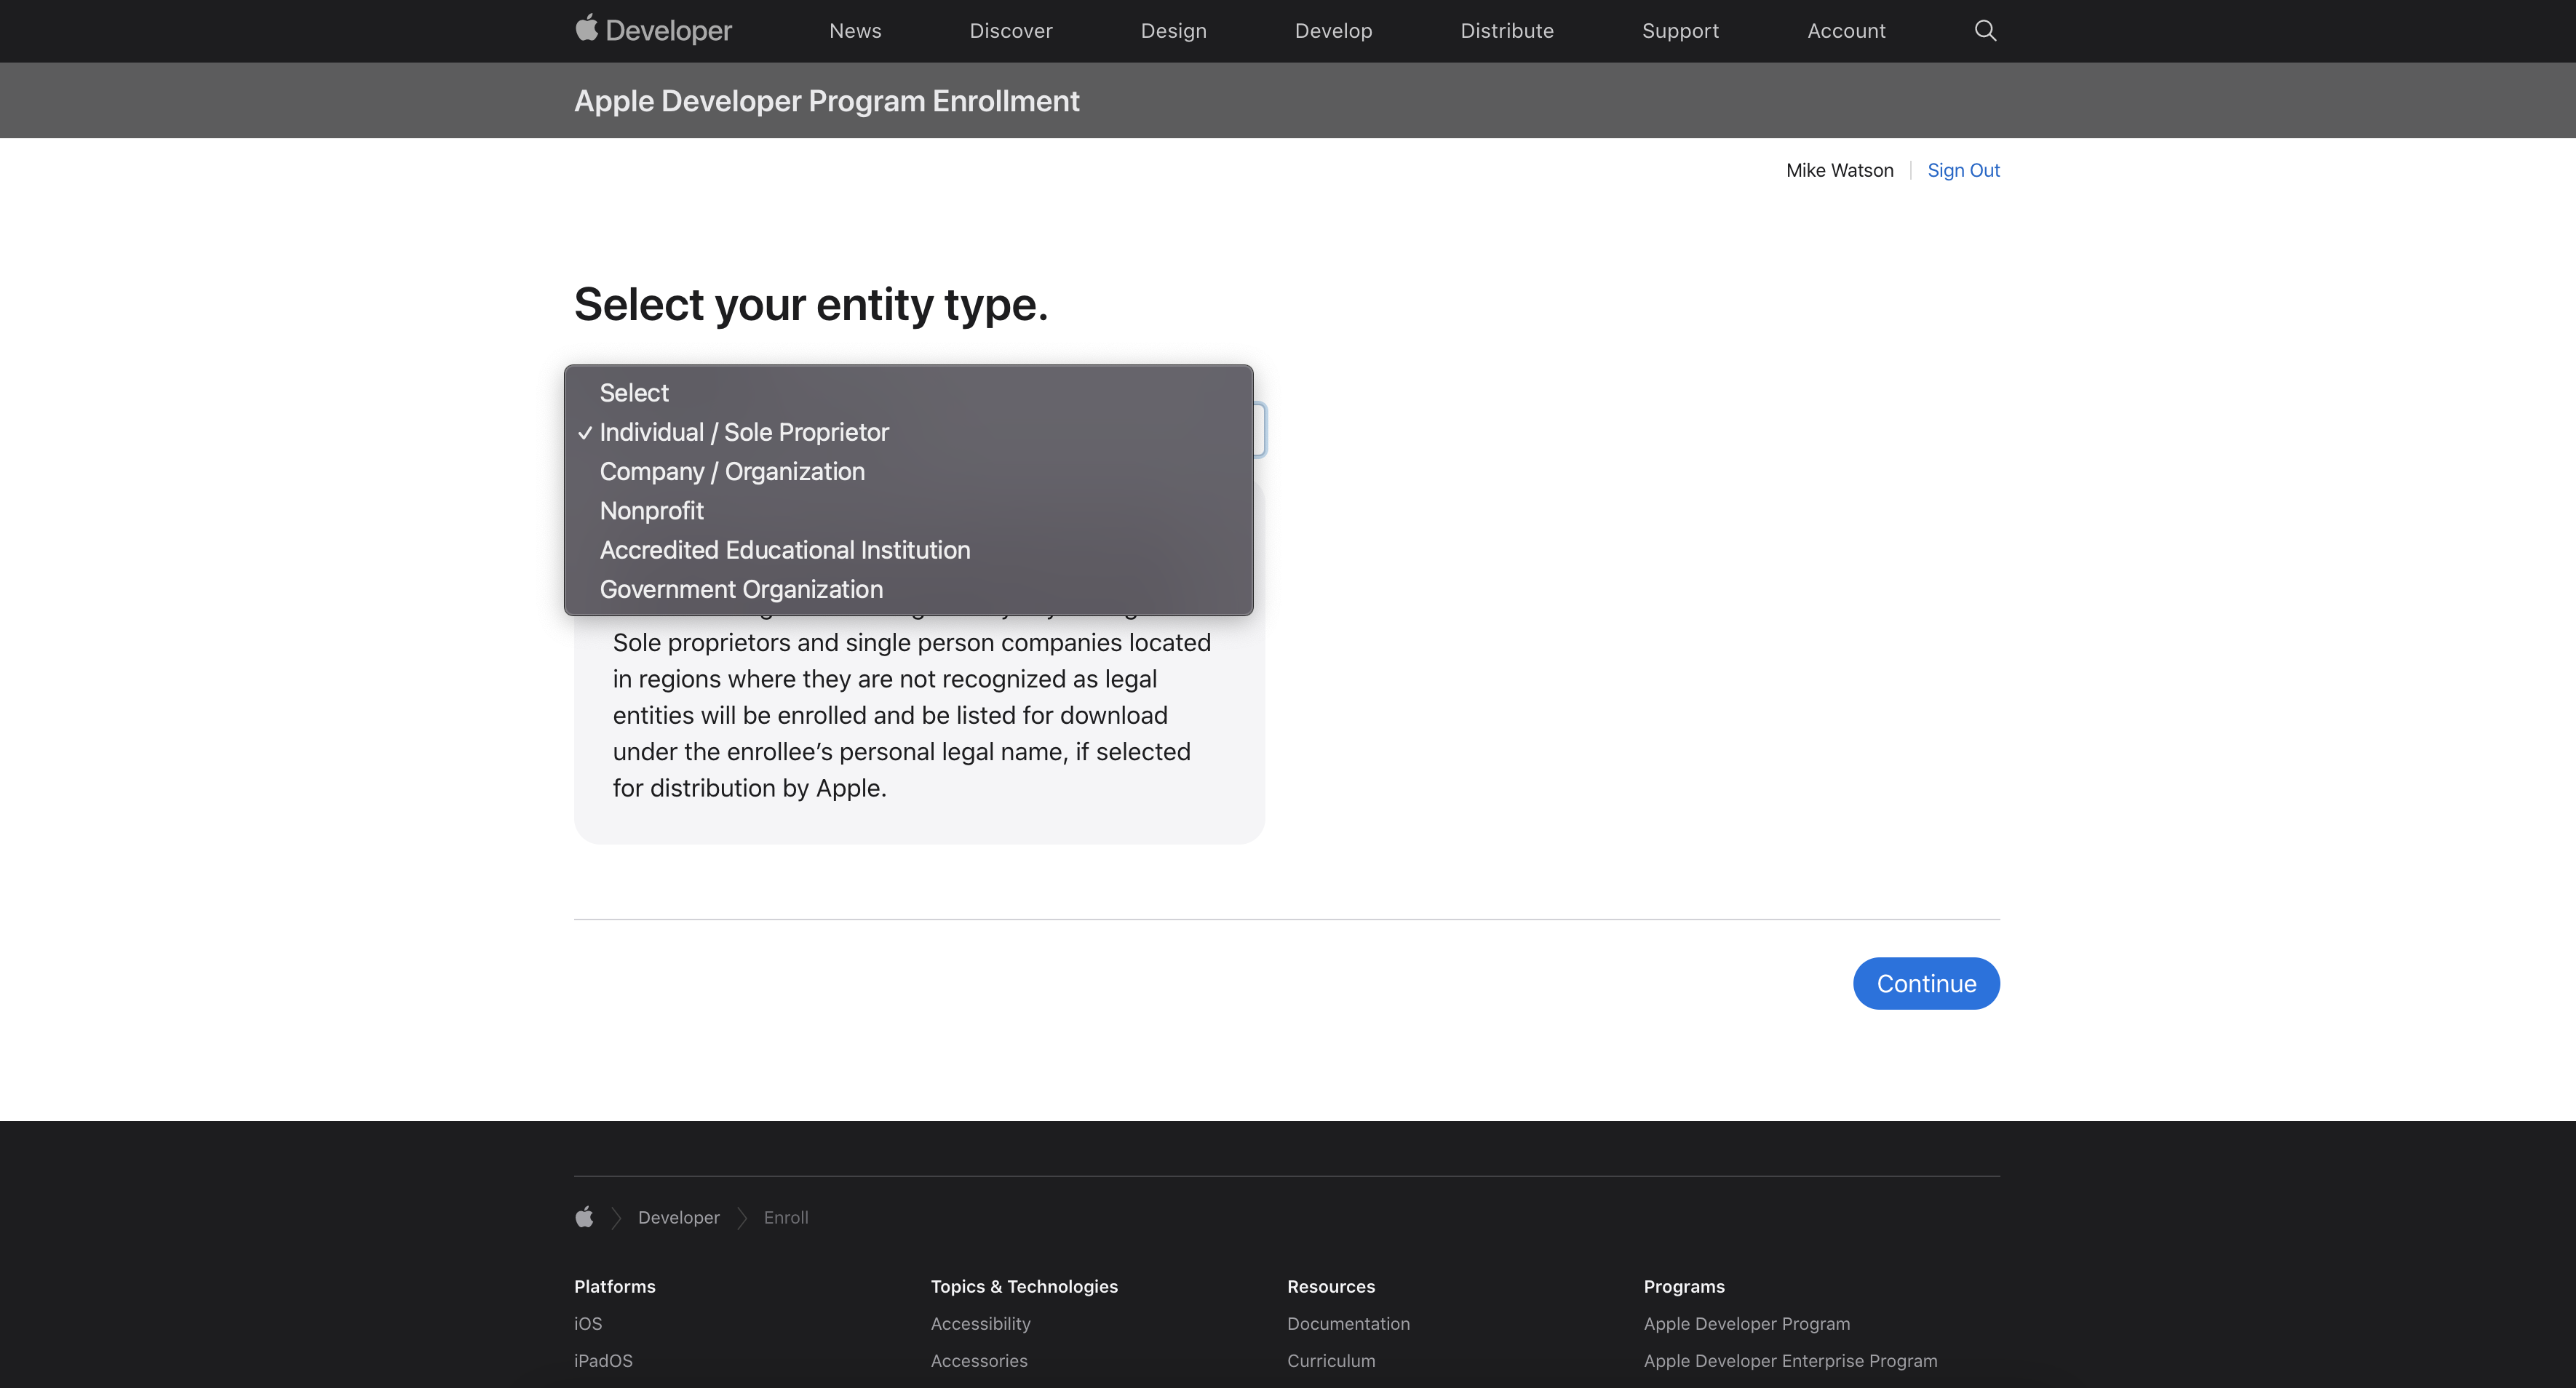The height and width of the screenshot is (1388, 2576).
Task: Go to Support in navigation
Action: coord(1680,31)
